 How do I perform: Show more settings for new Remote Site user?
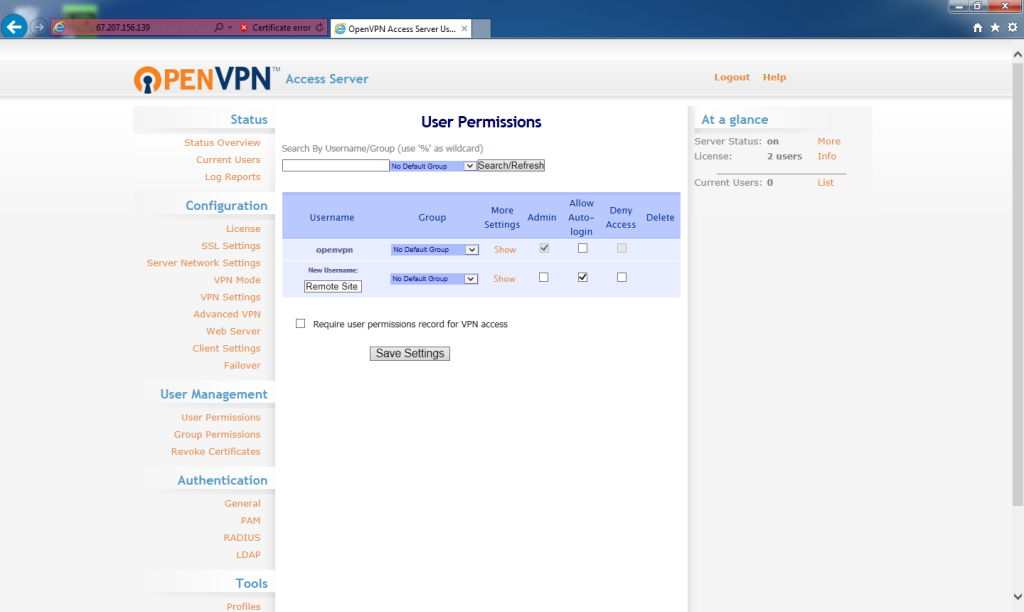(x=504, y=279)
